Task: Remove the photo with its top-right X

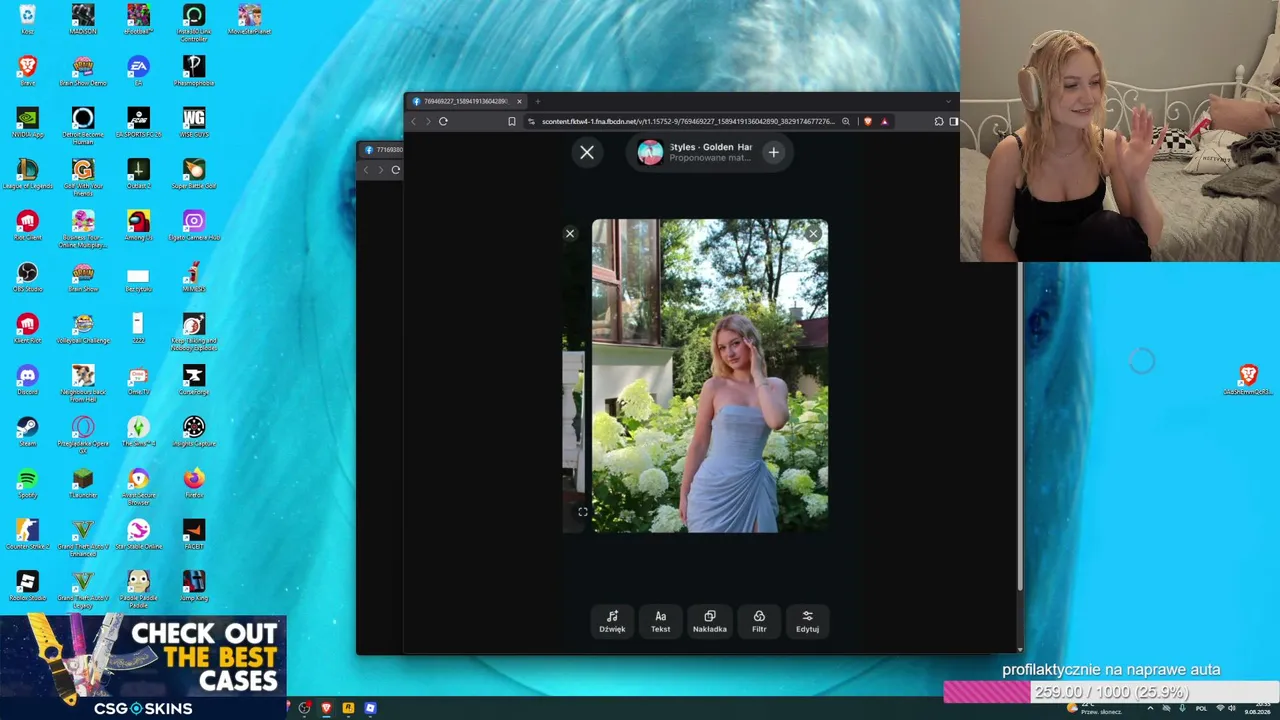Action: pos(813,234)
